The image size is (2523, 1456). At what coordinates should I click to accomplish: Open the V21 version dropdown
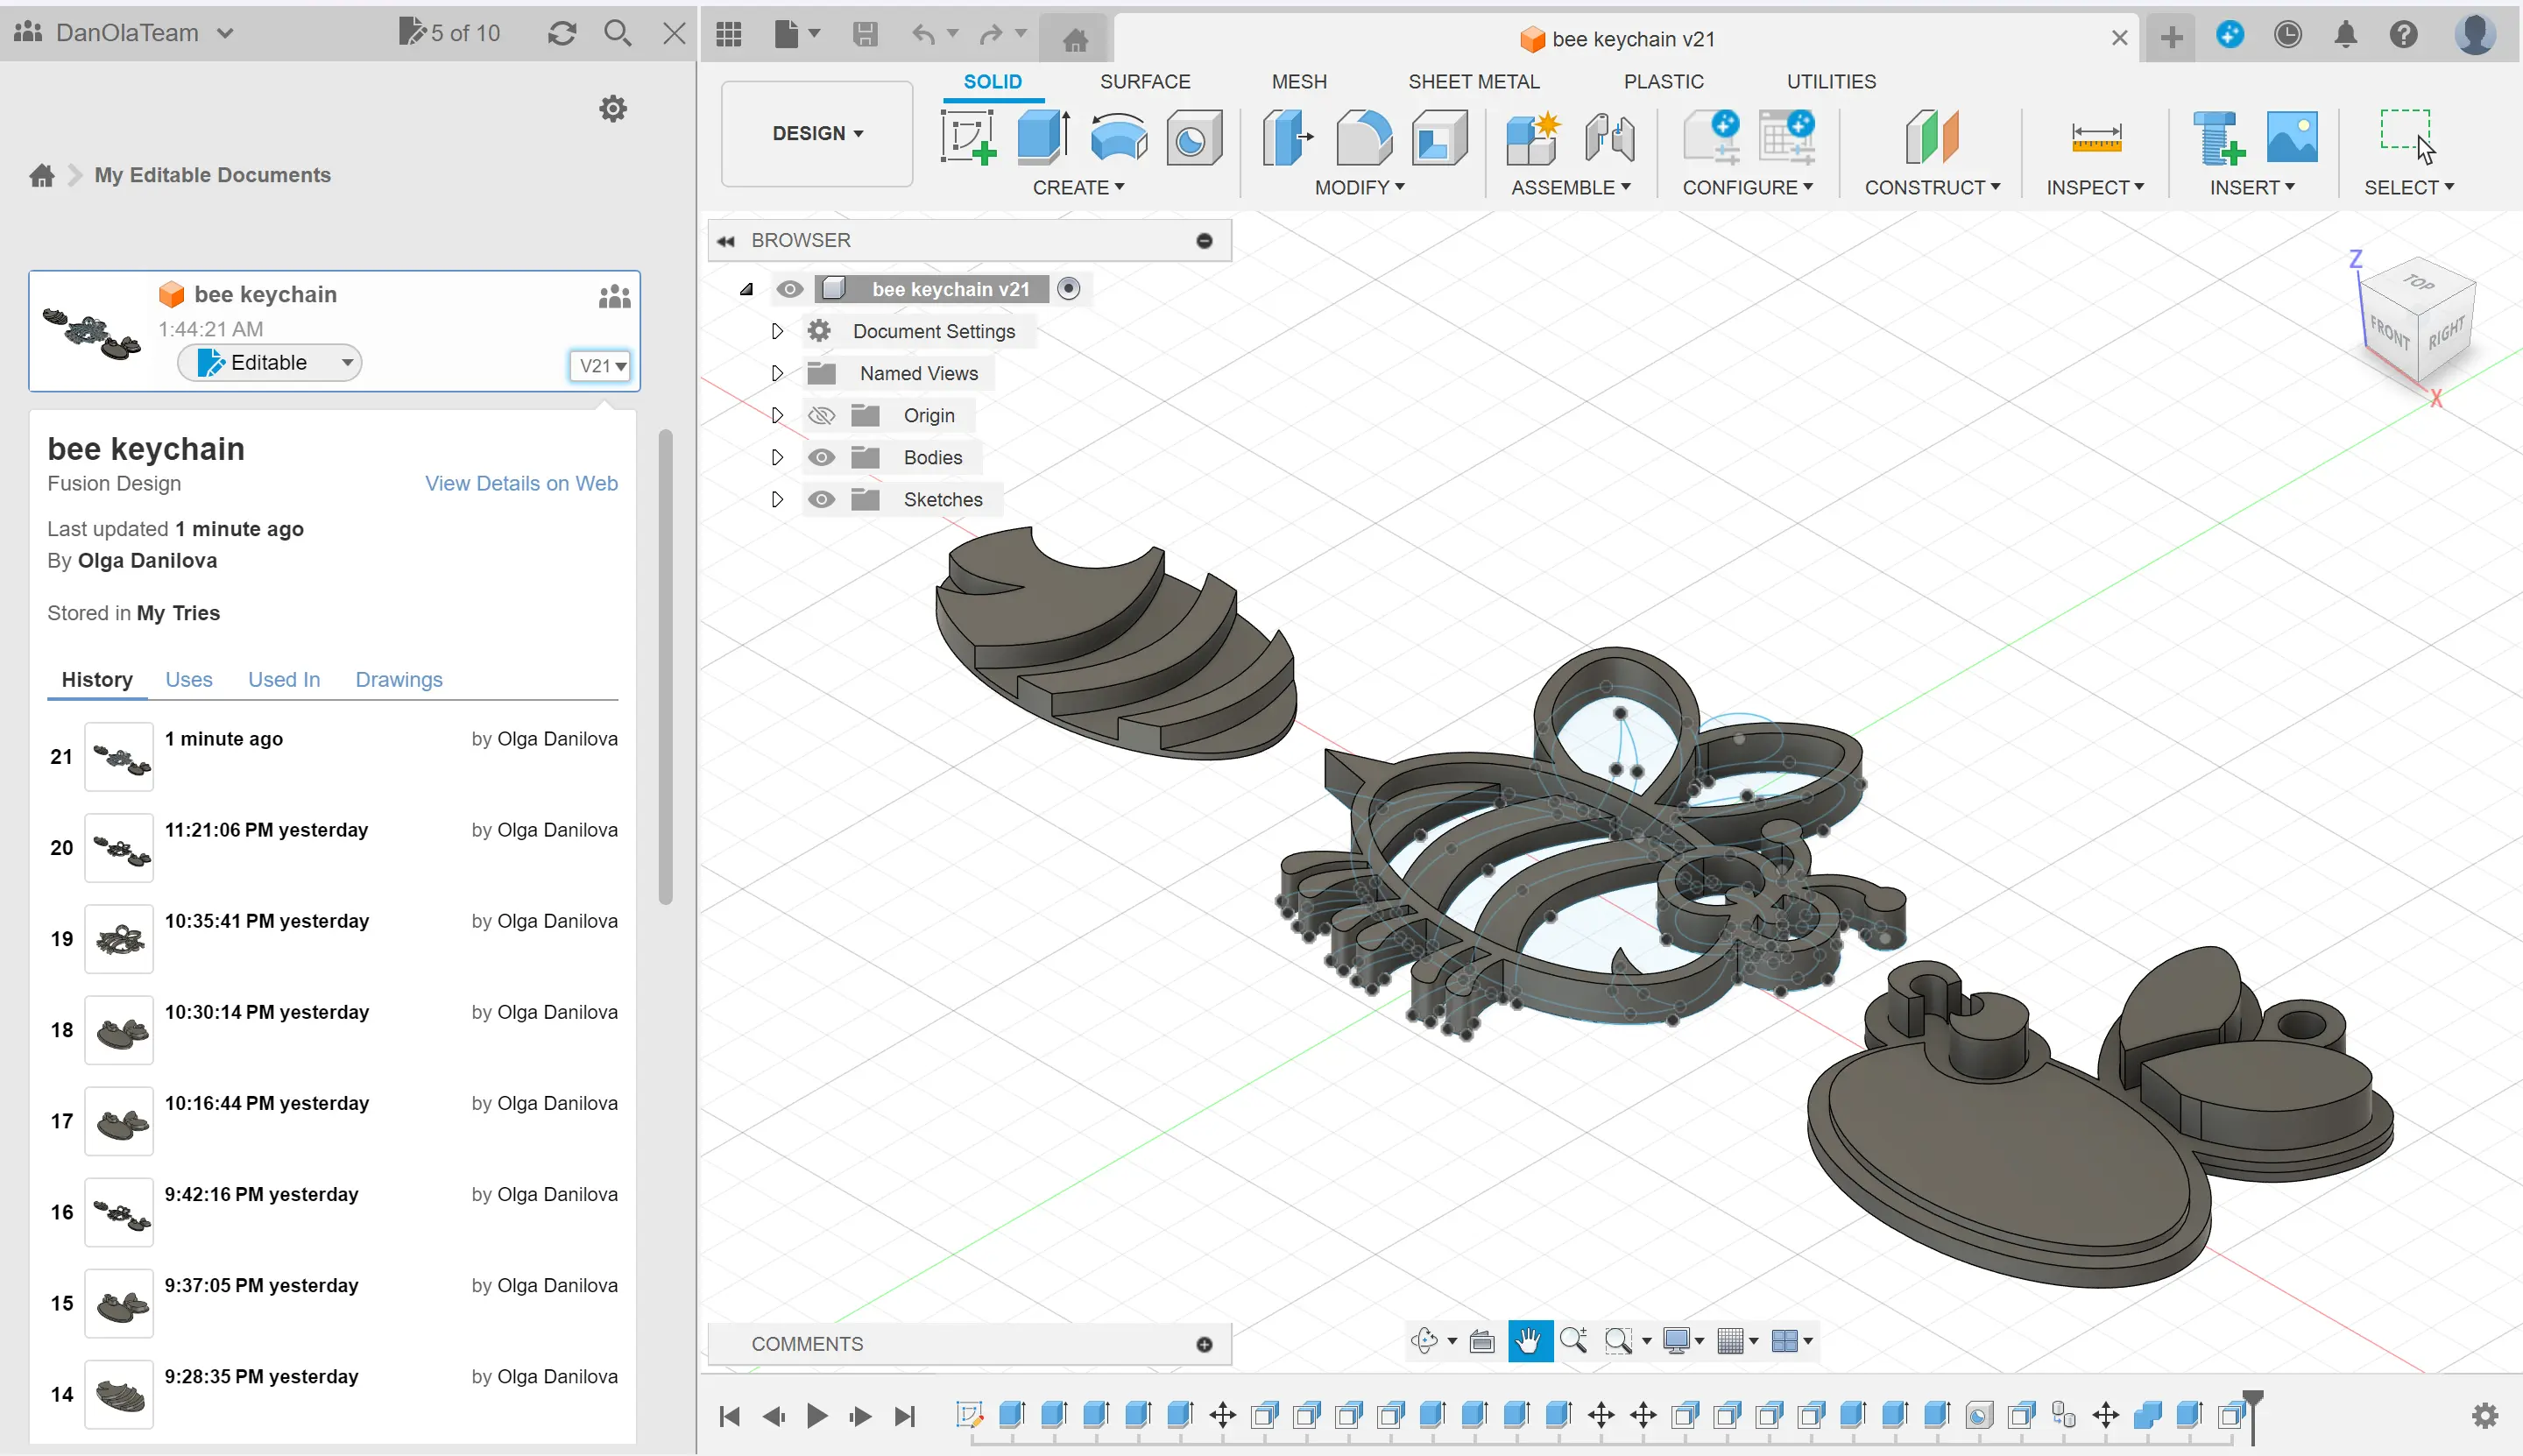pyautogui.click(x=603, y=366)
